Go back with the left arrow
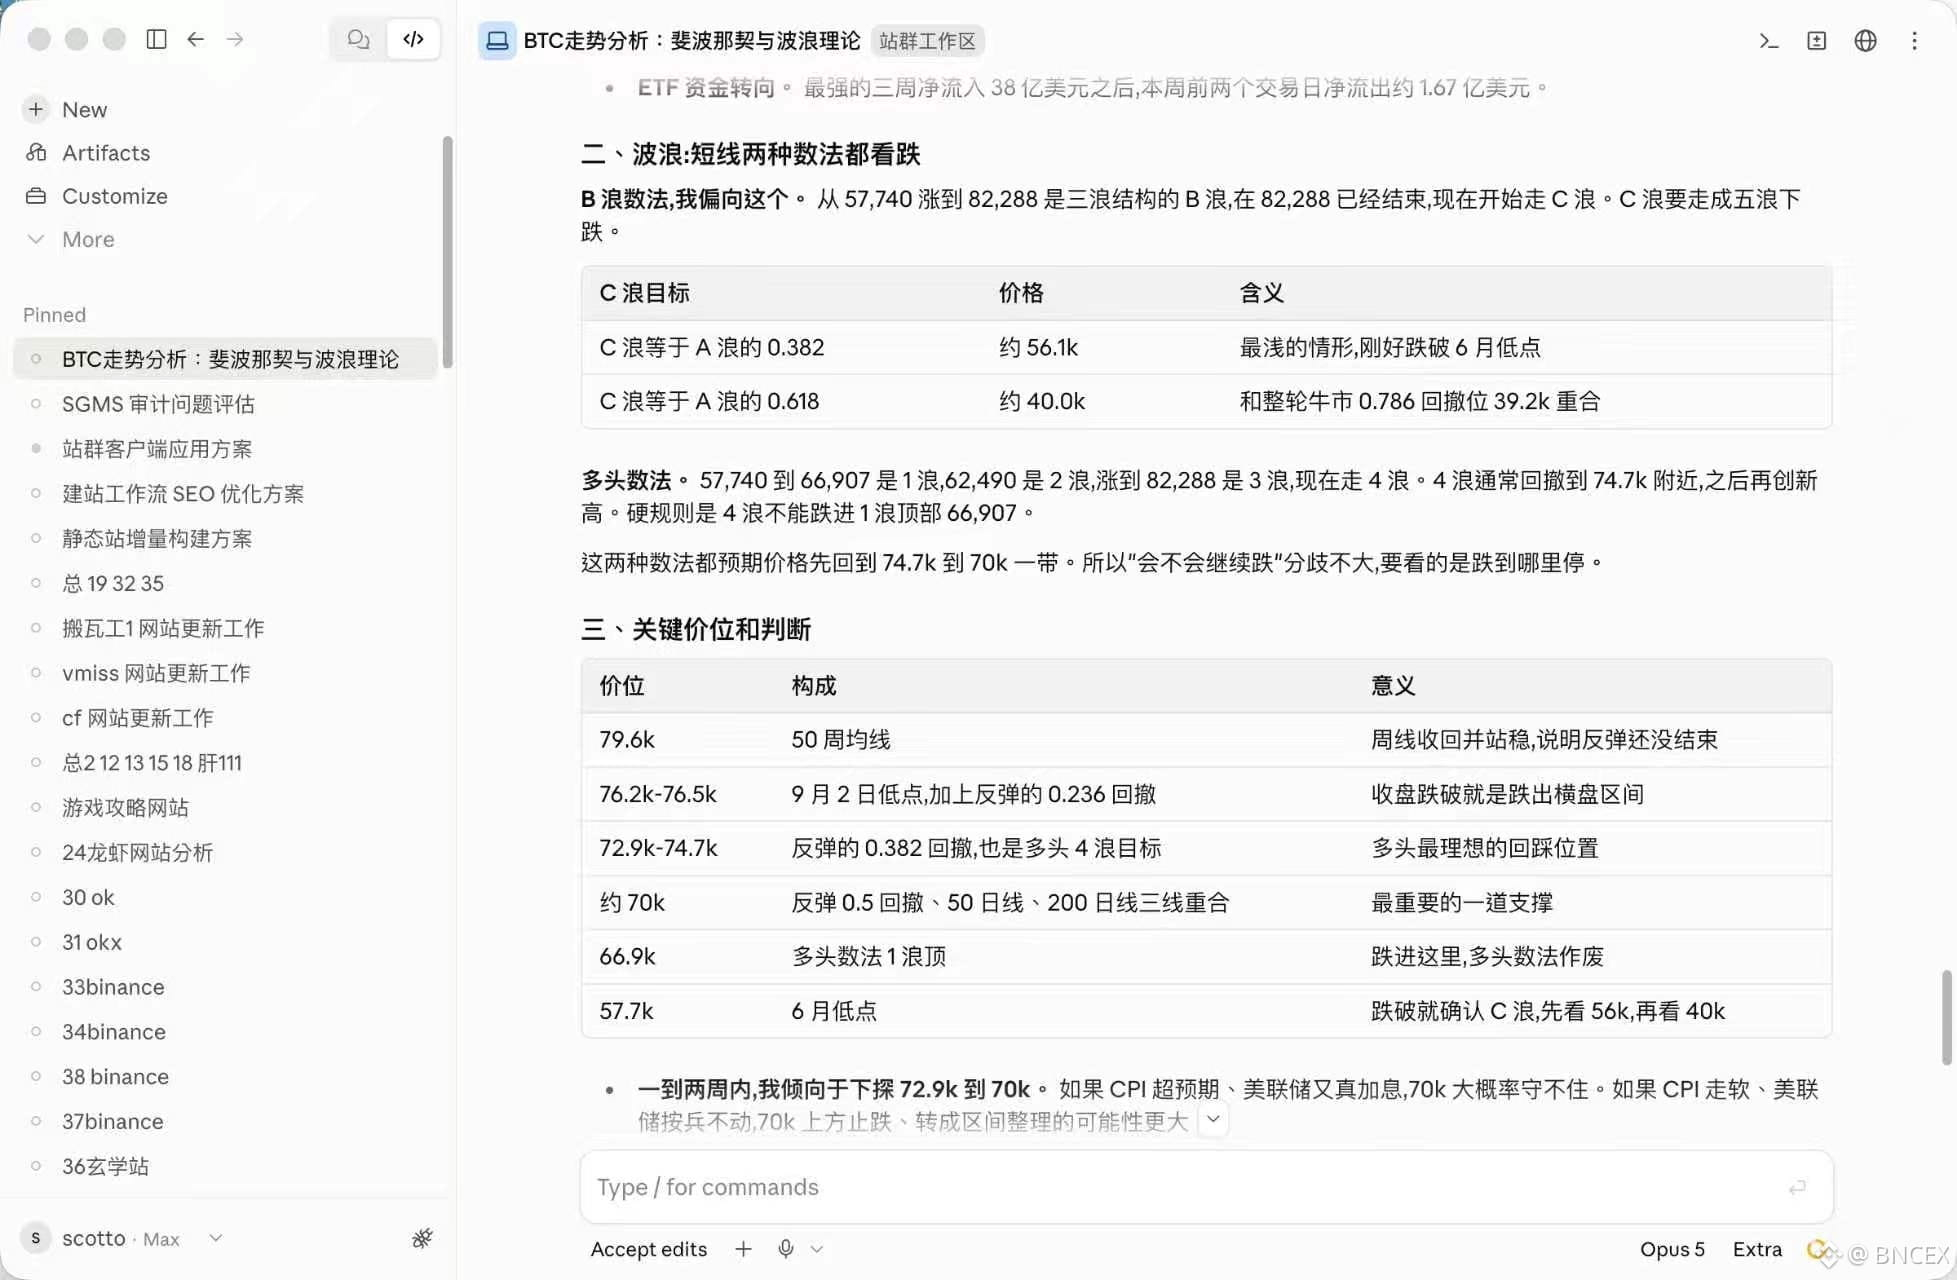This screenshot has height=1280, width=1957. coord(196,39)
